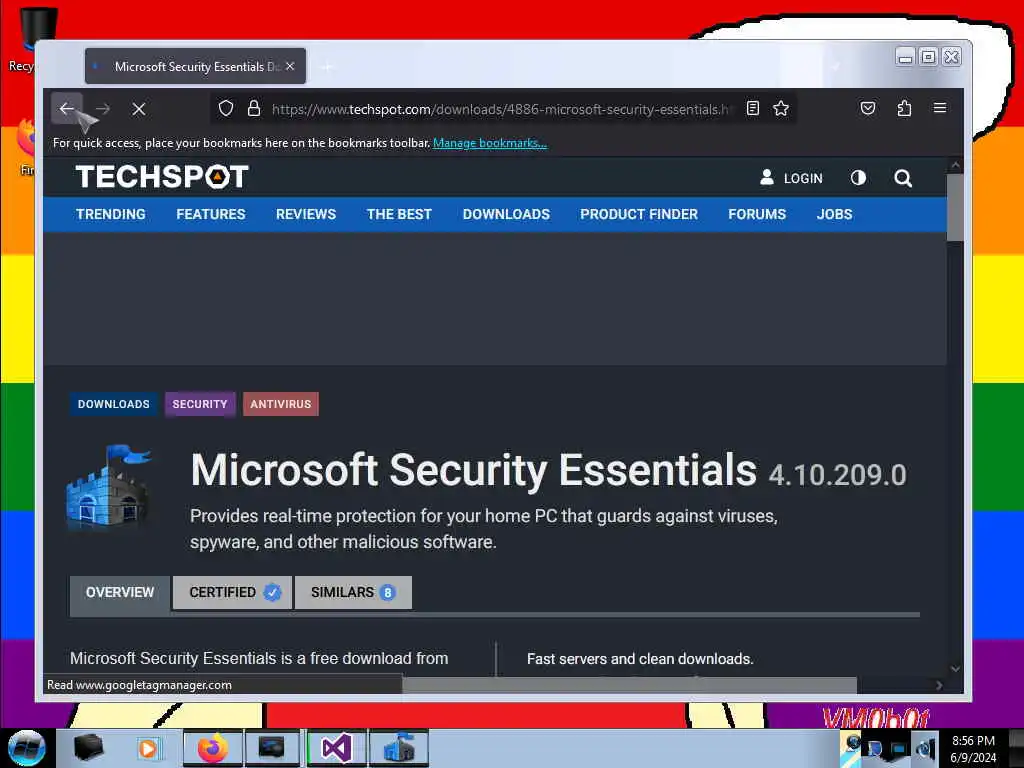Open the tracking protection shield icon
Viewport: 1024px width, 768px height.
225,108
